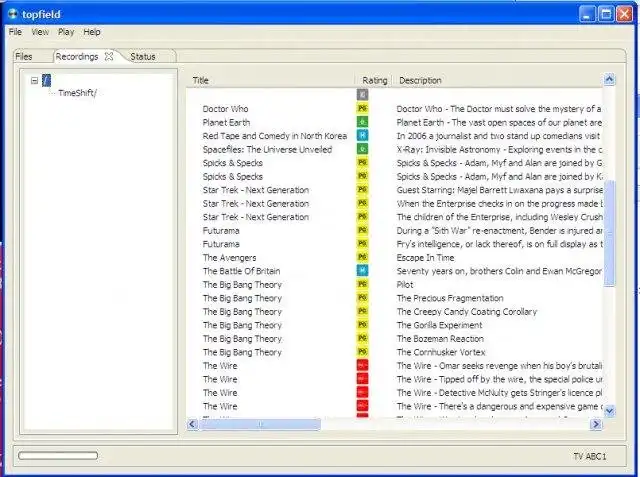Image resolution: width=640 pixels, height=477 pixels.
Task: Click red MA icon for The Wire Omar episode
Action: [x=362, y=365]
